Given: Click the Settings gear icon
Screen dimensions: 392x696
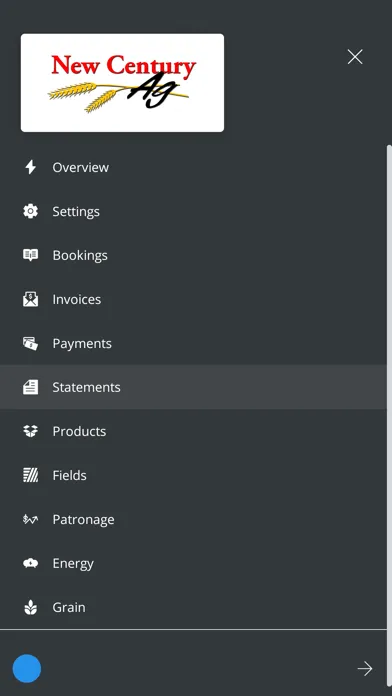Looking at the screenshot, I should (30, 211).
